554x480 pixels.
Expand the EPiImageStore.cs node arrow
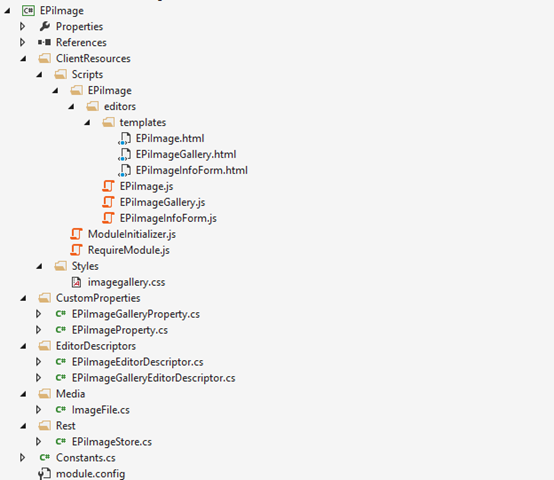click(x=38, y=442)
